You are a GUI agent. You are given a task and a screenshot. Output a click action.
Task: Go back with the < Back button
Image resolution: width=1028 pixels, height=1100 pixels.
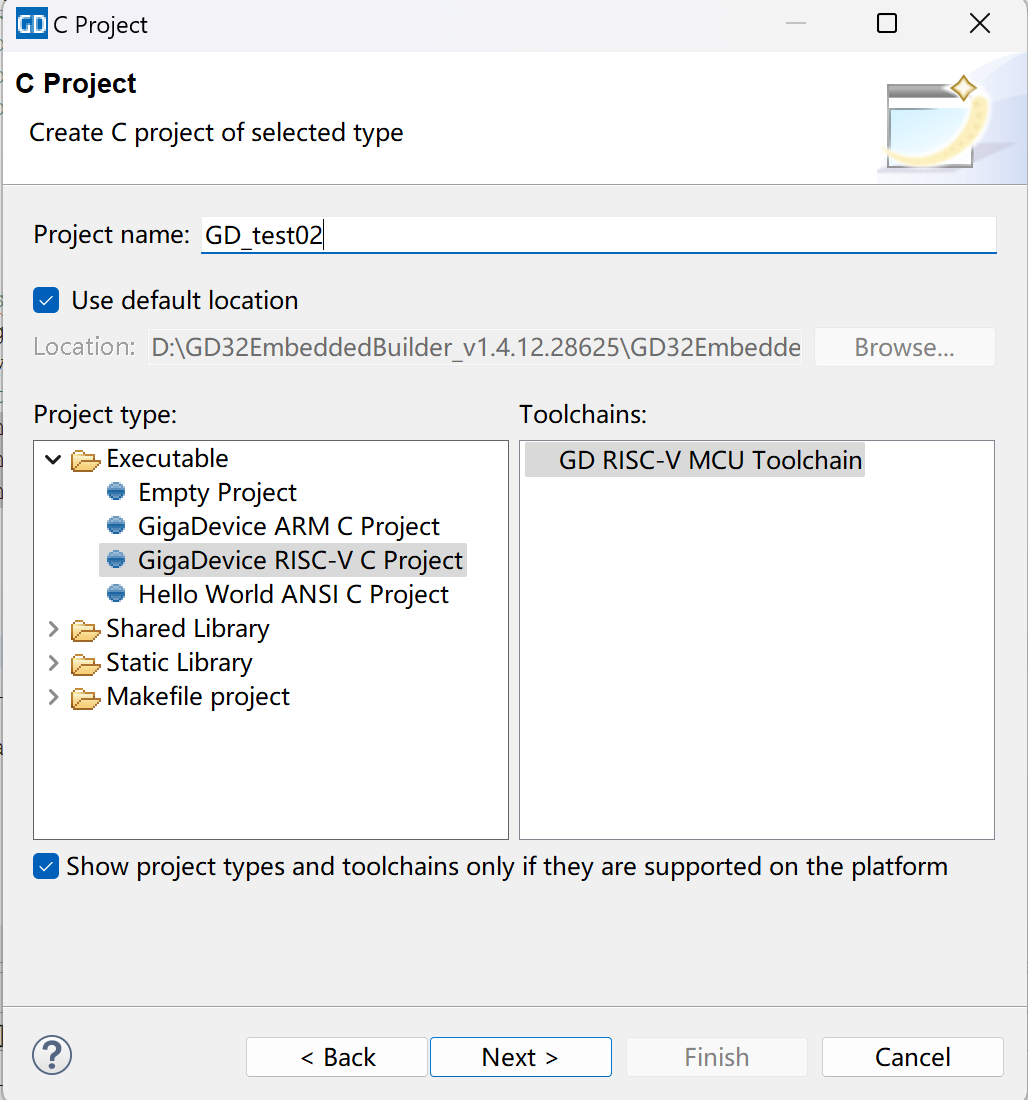336,1057
